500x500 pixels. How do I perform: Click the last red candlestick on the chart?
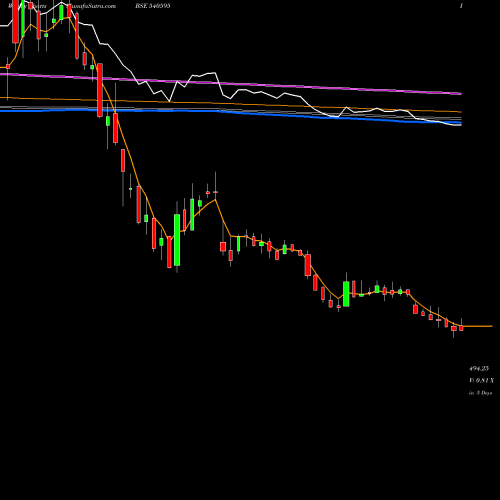tap(461, 328)
